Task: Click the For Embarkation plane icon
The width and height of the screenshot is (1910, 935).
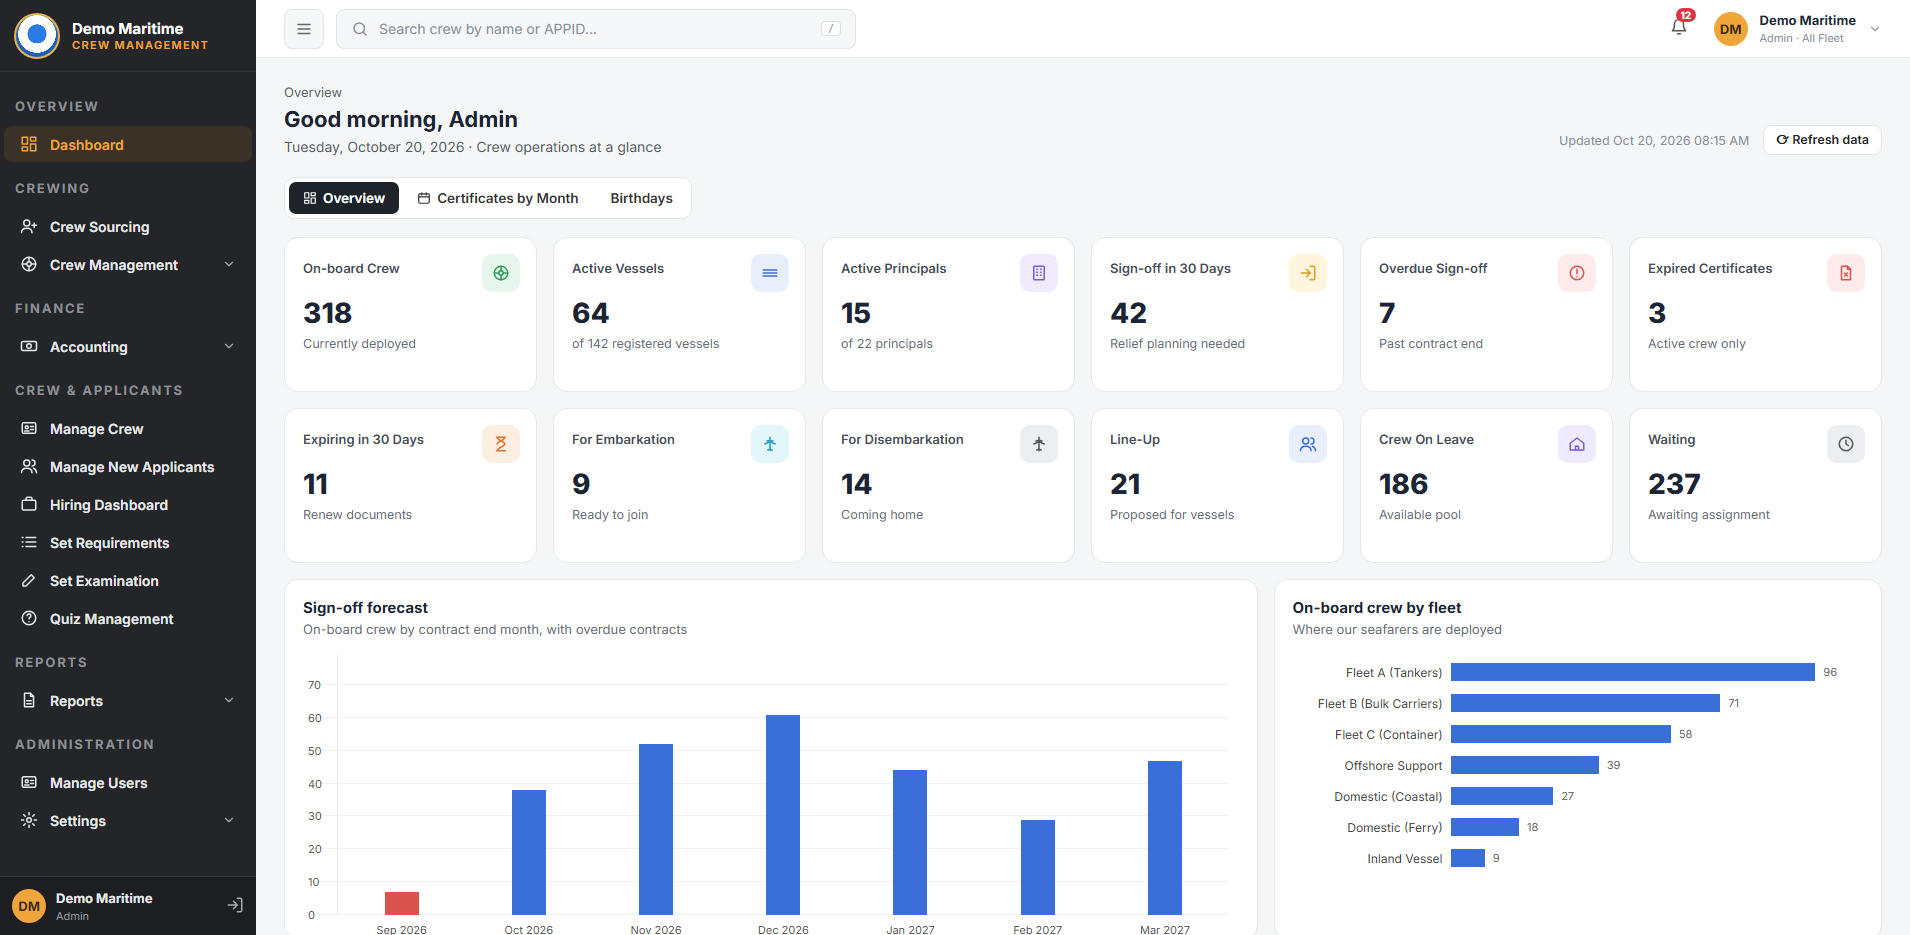Action: tap(770, 444)
